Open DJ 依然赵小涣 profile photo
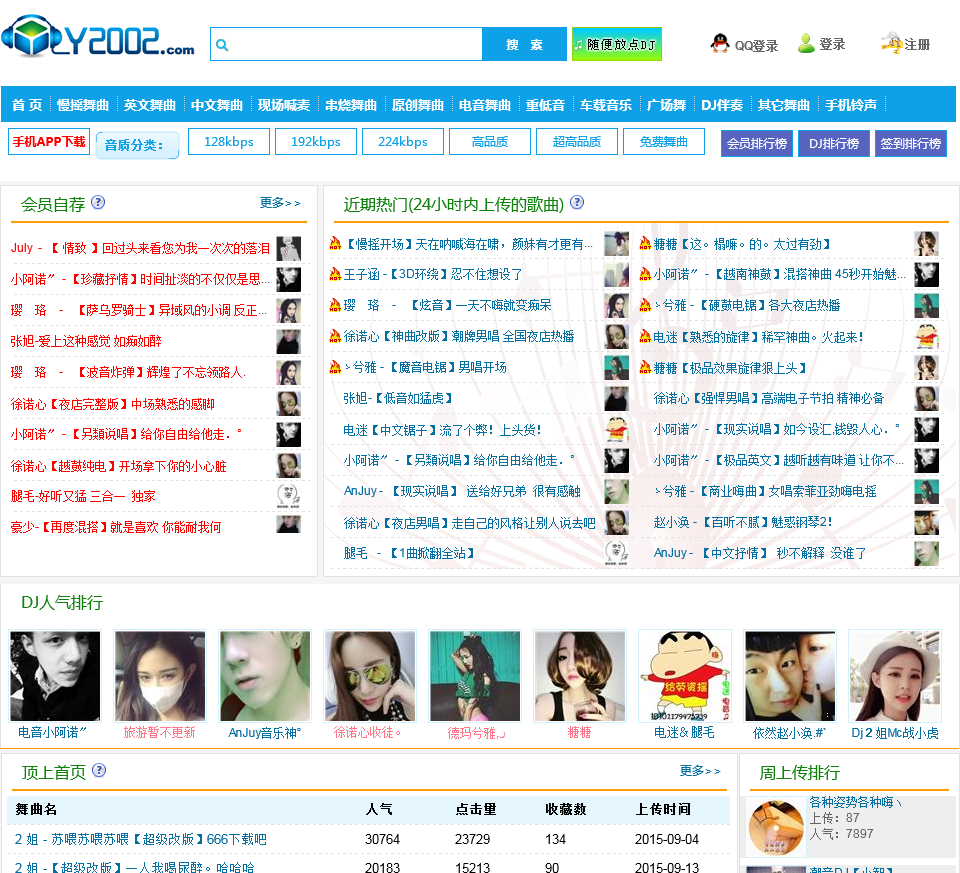The height and width of the screenshot is (873, 960). 790,676
